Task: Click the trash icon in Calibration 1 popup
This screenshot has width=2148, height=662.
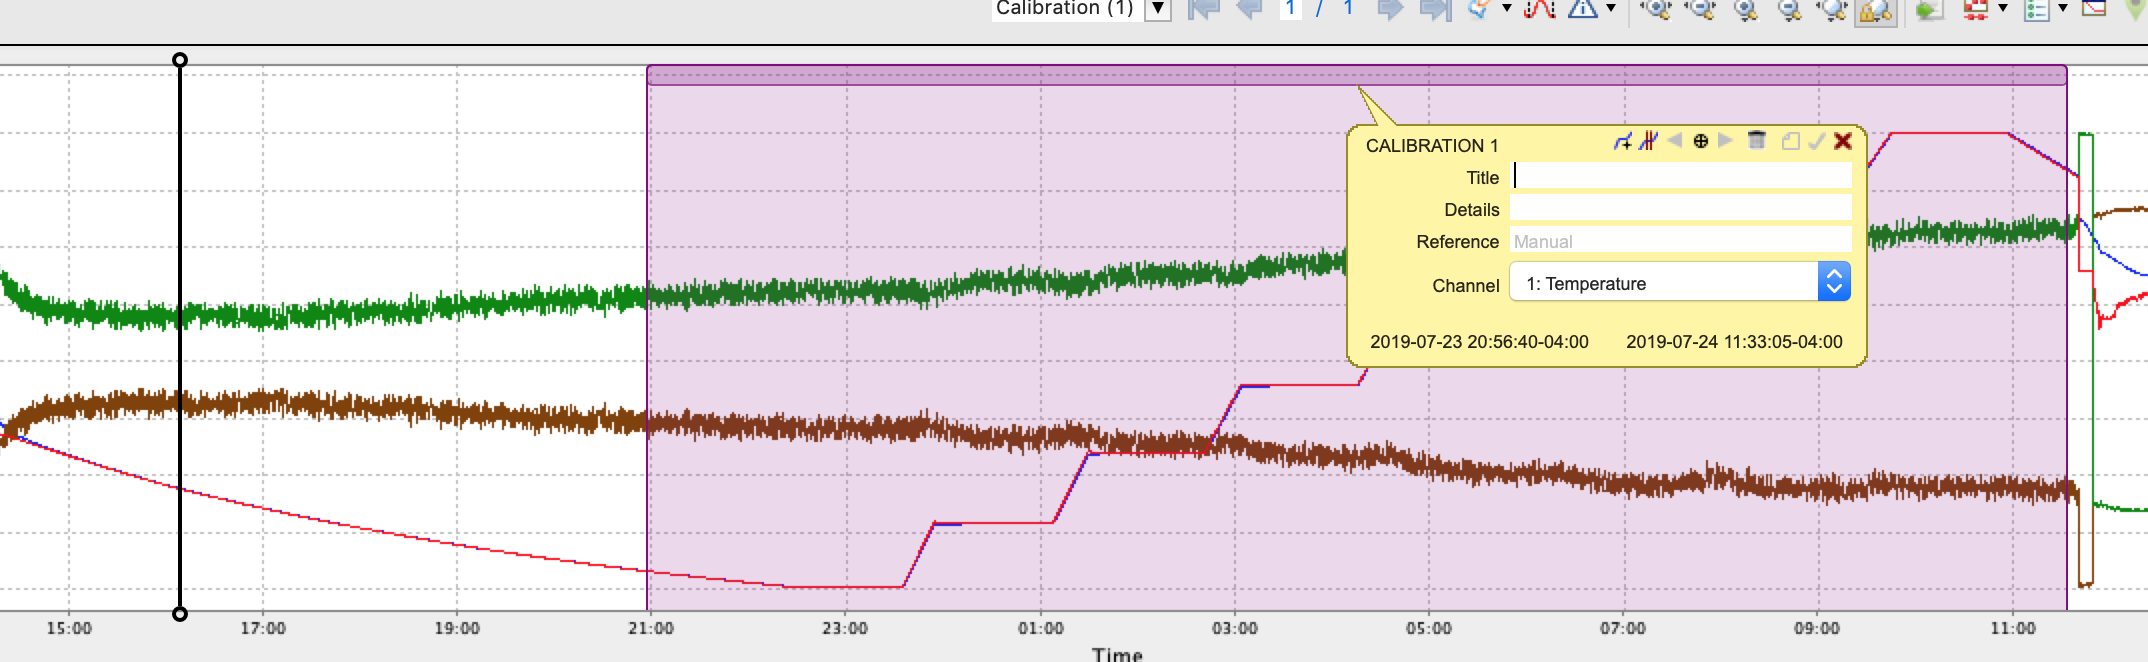Action: coord(1756,141)
